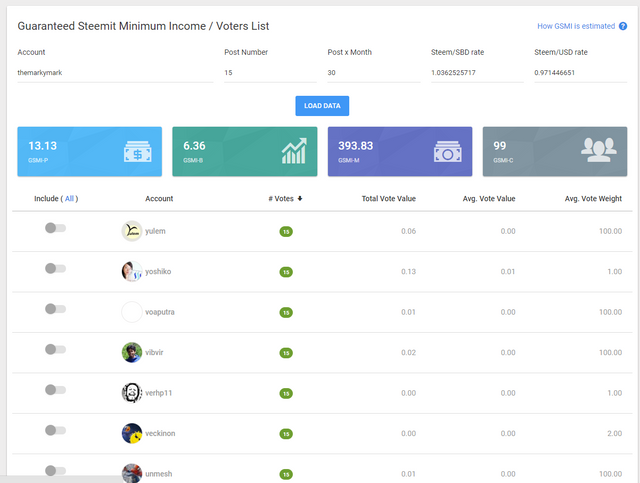Toggle include switch for verhp11
Screen dimensions: 640x483
click(56, 390)
